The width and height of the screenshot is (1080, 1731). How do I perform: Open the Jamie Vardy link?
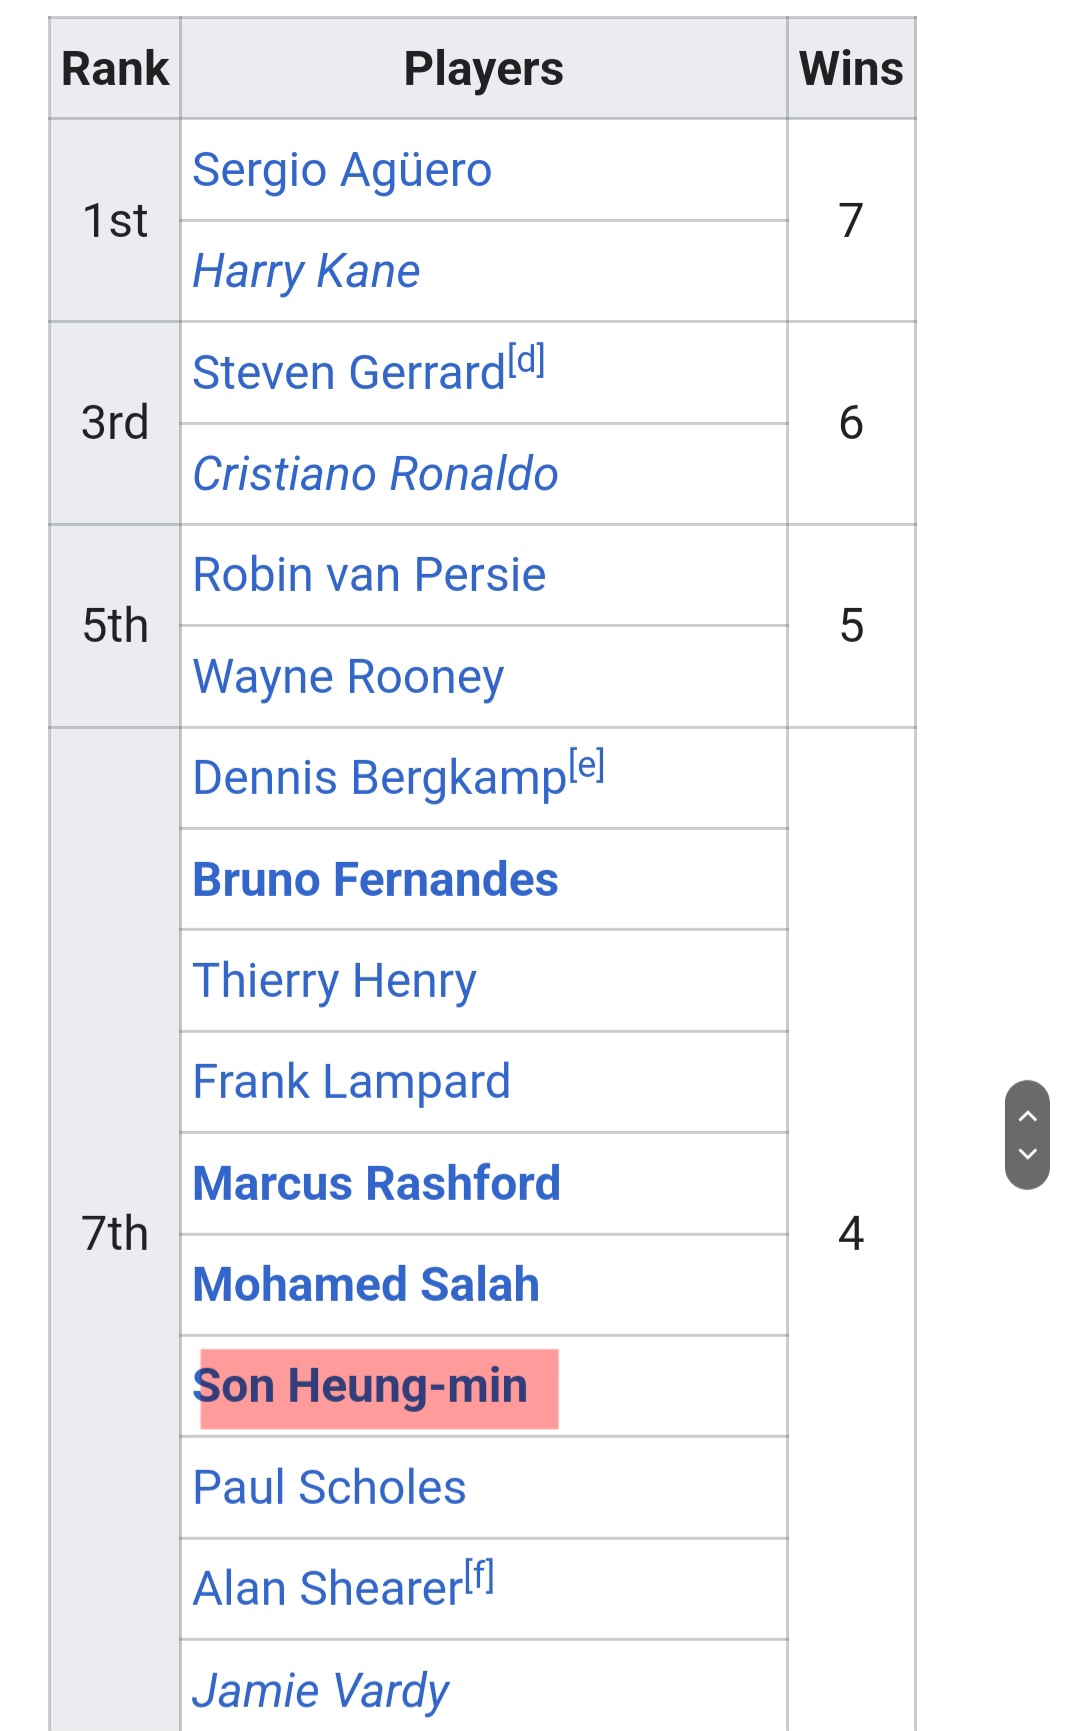tap(320, 1691)
